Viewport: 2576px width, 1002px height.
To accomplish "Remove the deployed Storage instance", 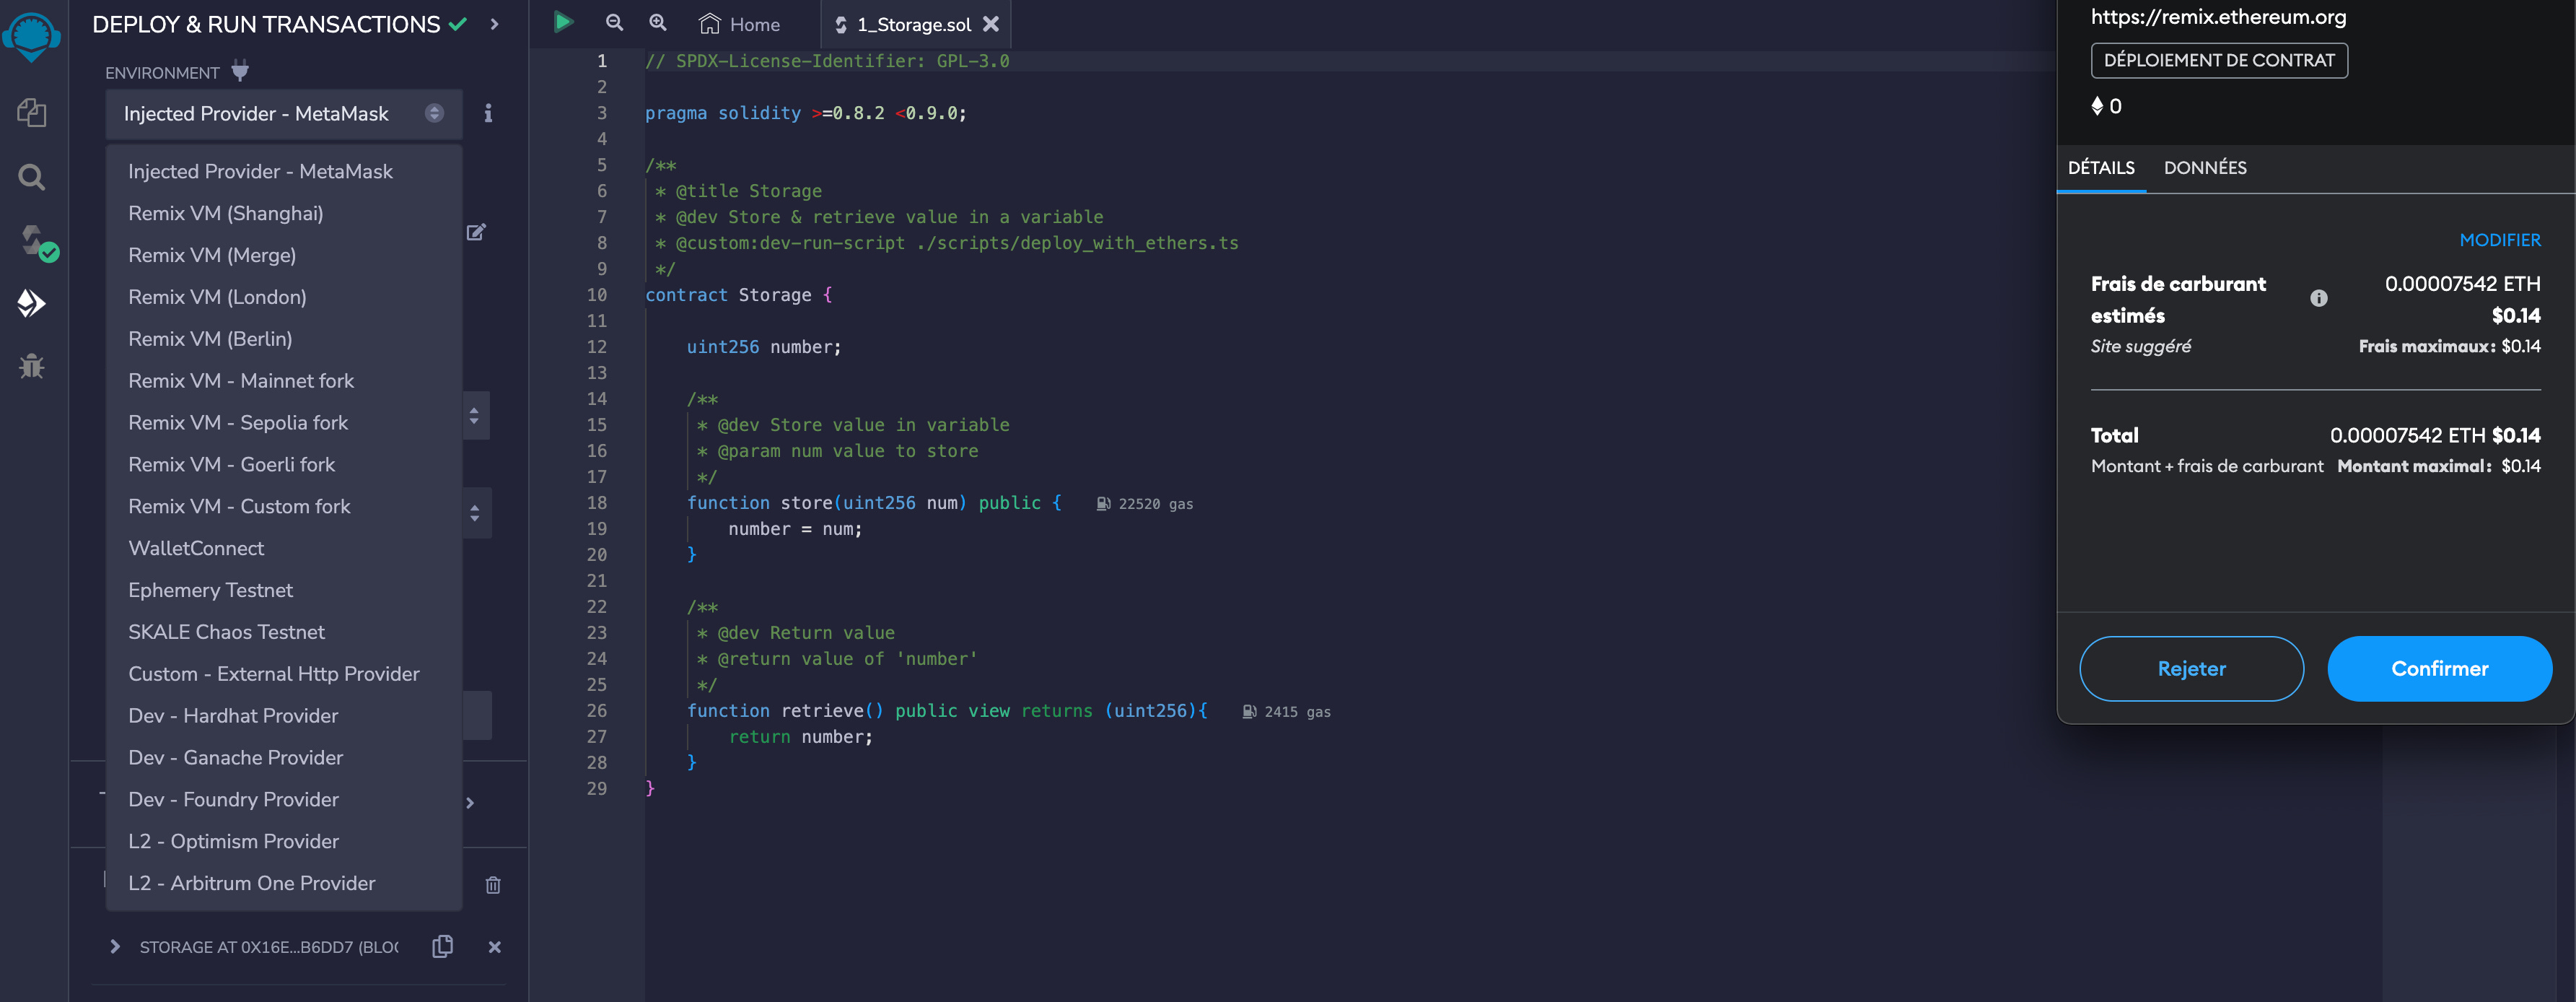I will [x=494, y=947].
